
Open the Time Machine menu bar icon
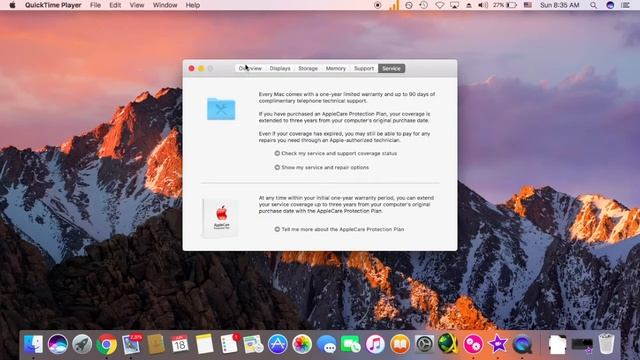[x=424, y=5]
